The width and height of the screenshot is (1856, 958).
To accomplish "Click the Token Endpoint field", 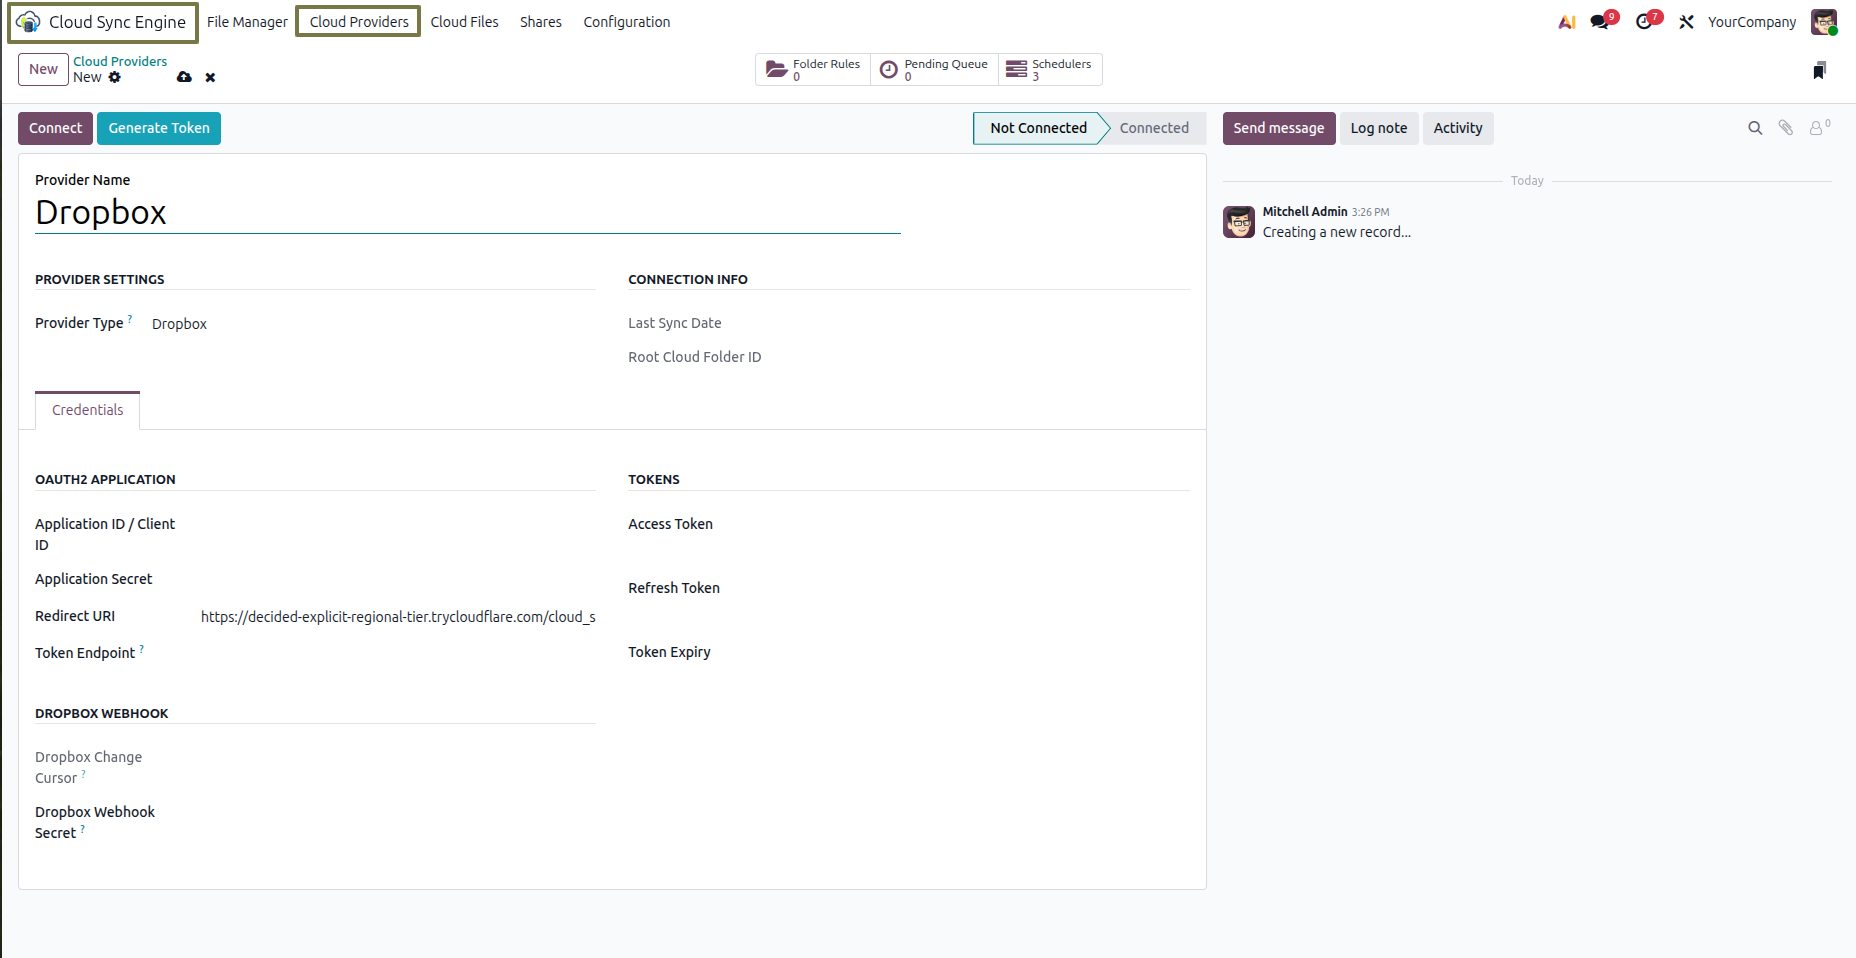I will click(398, 653).
